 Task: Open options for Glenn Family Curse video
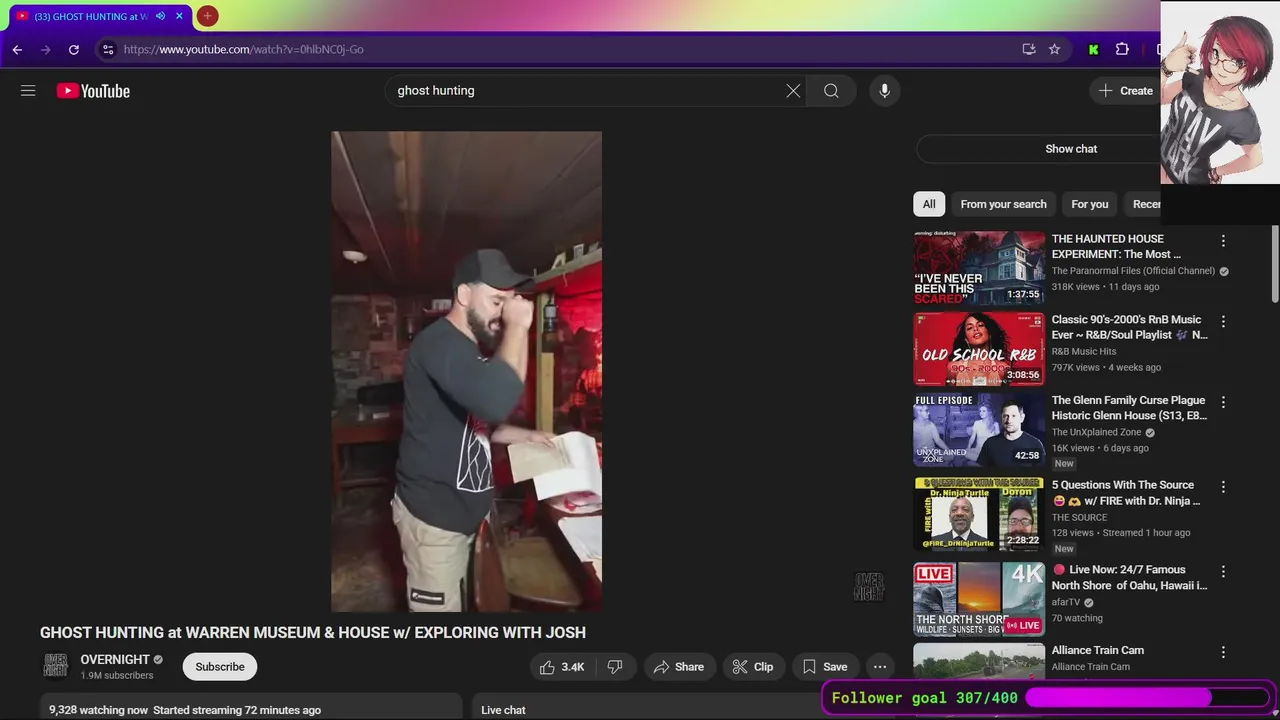[x=1222, y=403]
